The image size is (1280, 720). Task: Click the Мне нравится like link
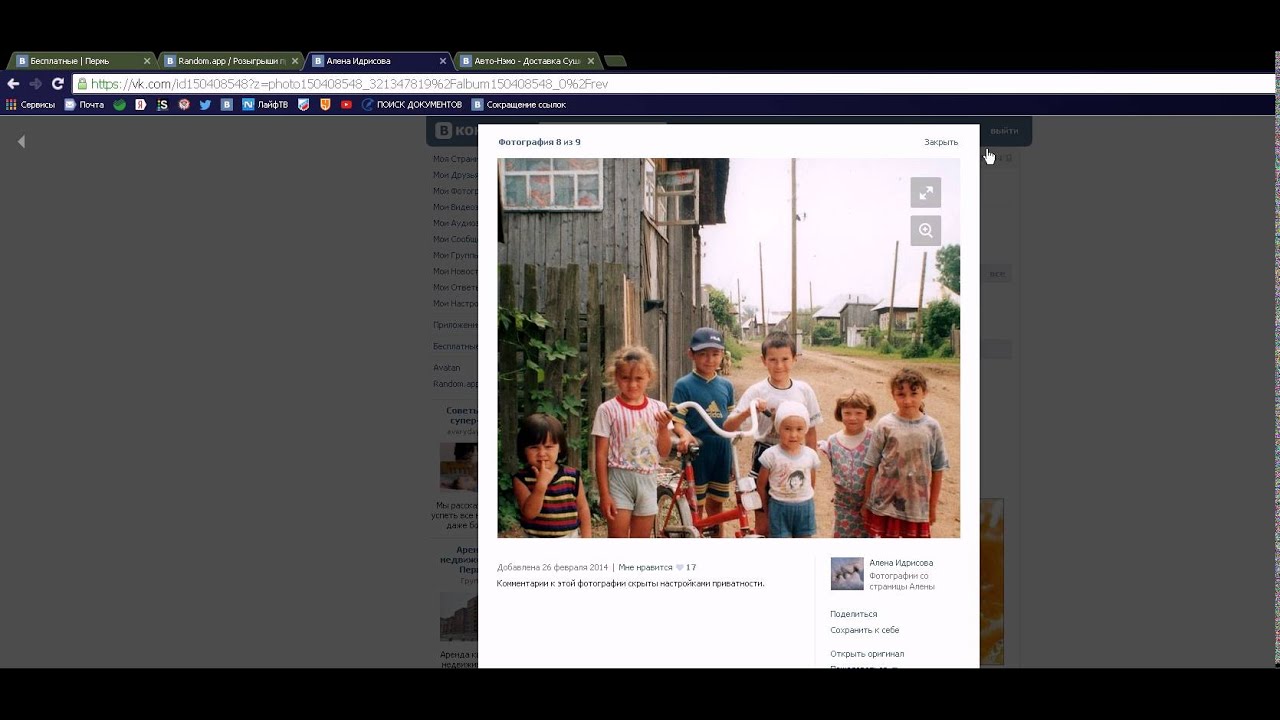(645, 567)
